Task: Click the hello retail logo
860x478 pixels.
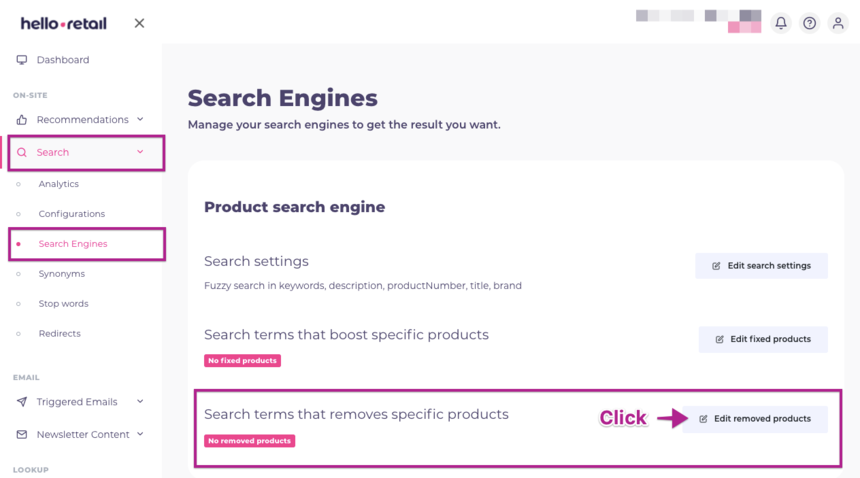Action: click(63, 23)
